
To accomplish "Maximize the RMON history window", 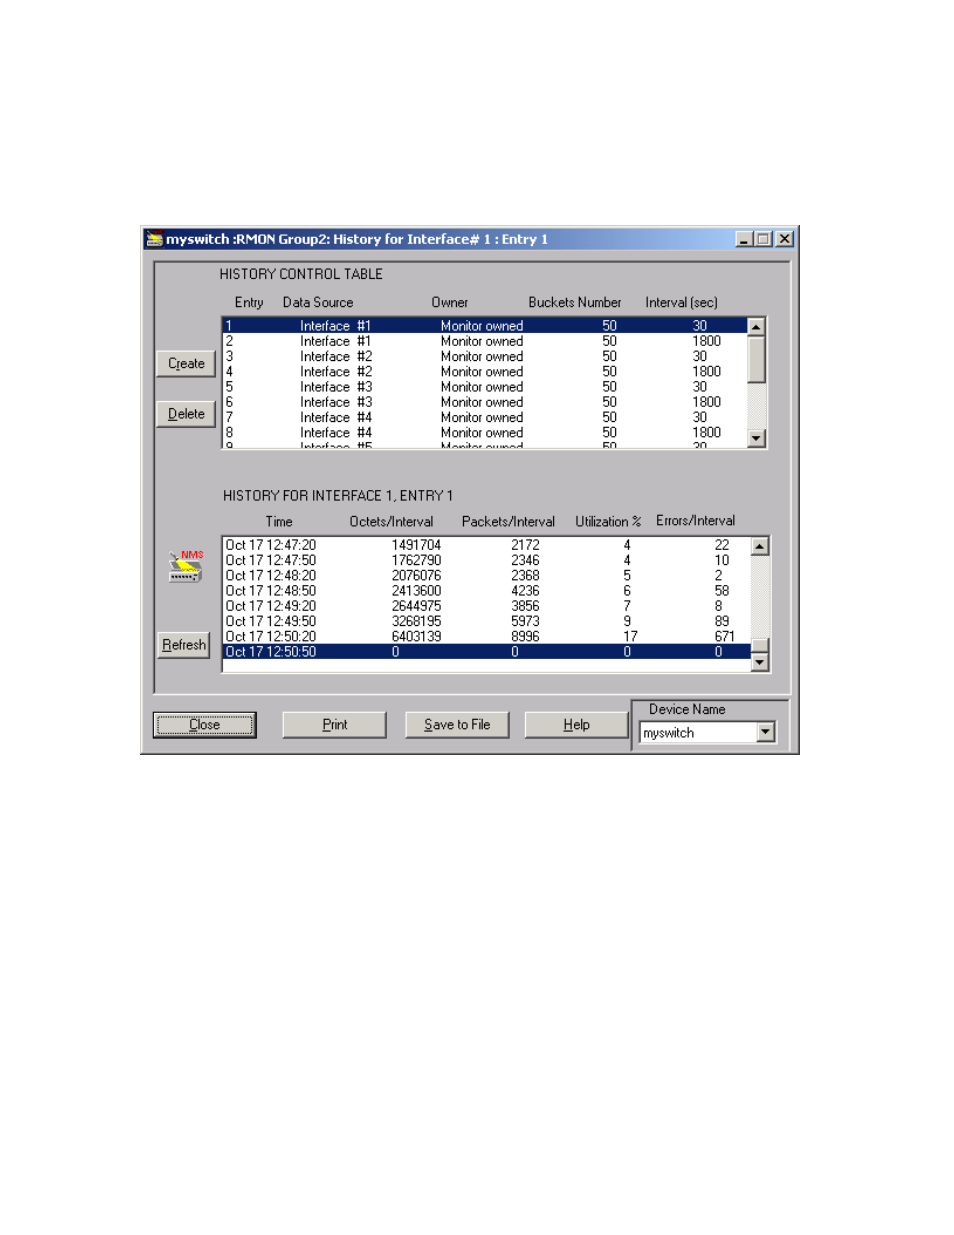I will tap(763, 239).
